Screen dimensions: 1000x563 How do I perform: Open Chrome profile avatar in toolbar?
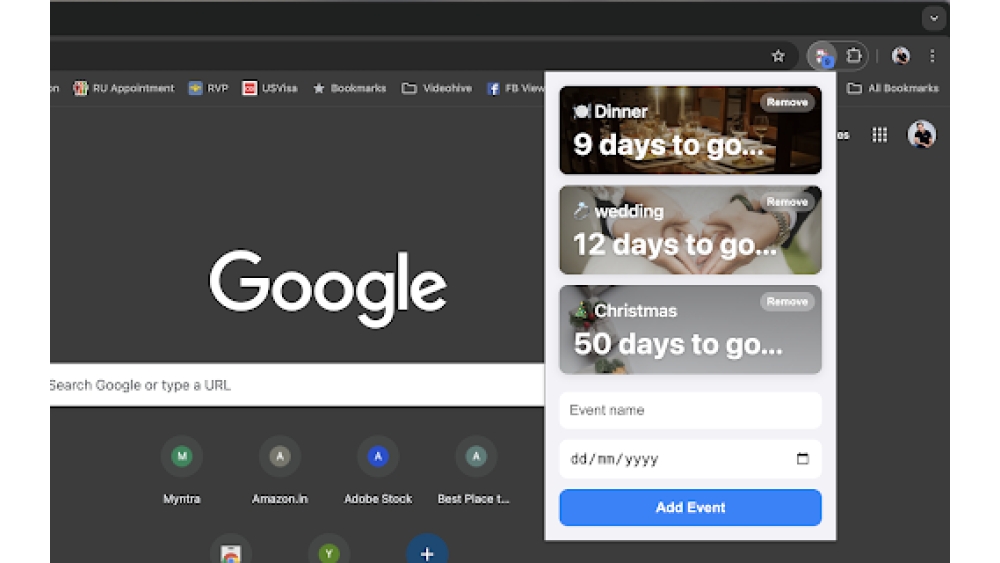tap(901, 56)
